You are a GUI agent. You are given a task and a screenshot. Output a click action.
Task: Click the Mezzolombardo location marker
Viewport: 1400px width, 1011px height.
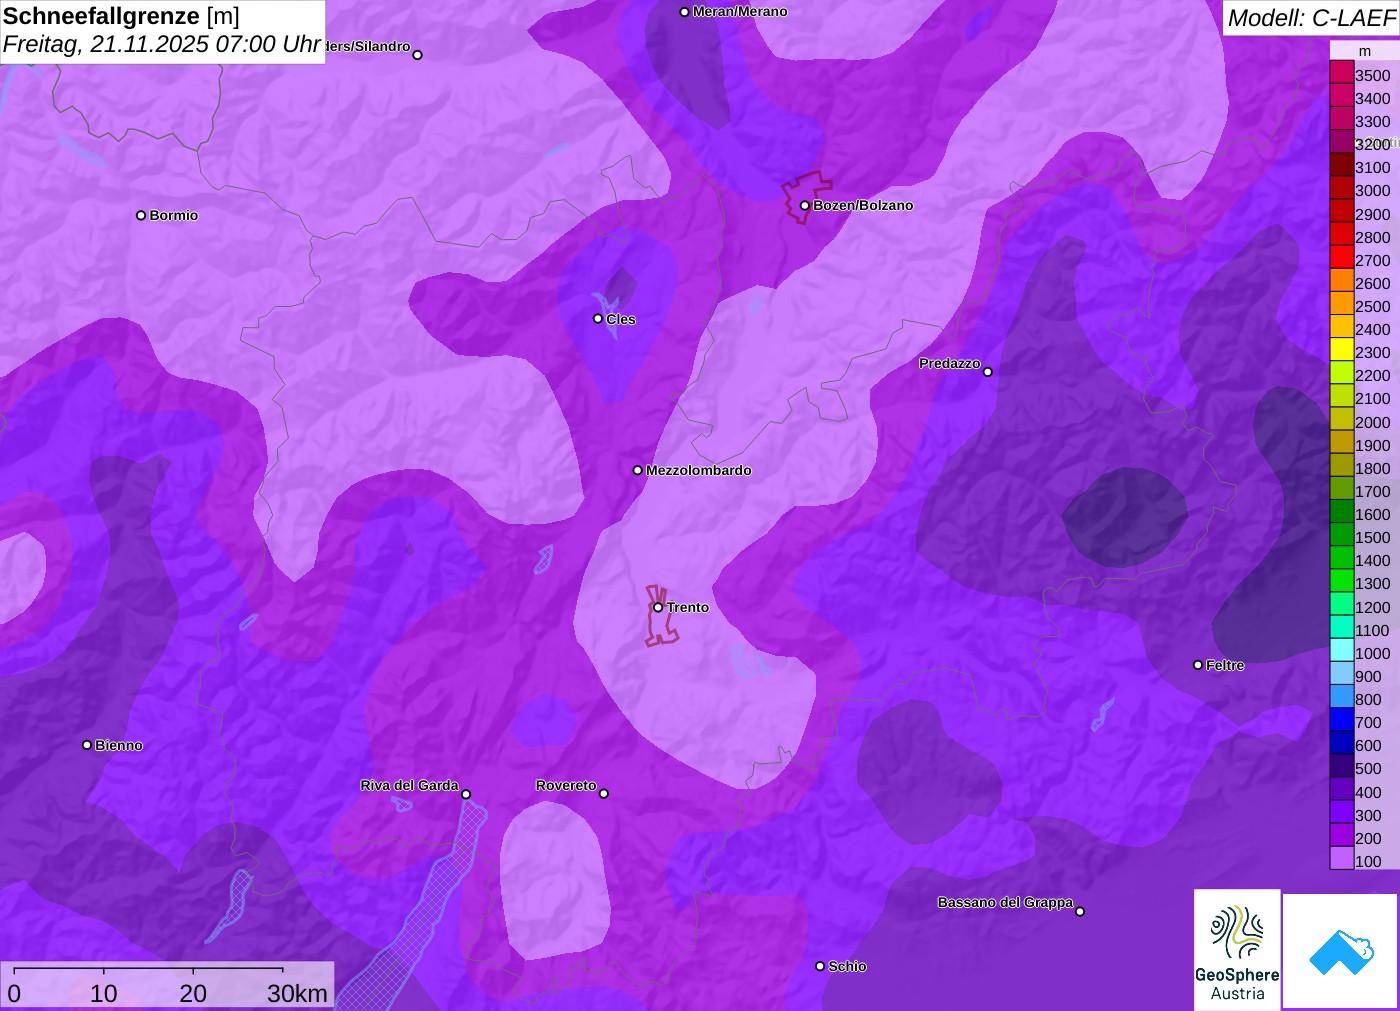637,470
